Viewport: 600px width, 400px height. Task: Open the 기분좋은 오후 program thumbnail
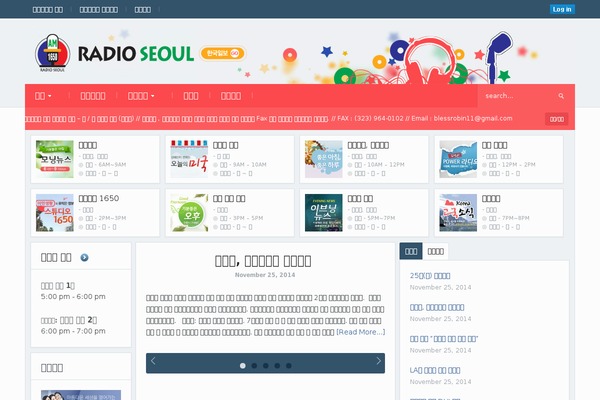pos(189,212)
